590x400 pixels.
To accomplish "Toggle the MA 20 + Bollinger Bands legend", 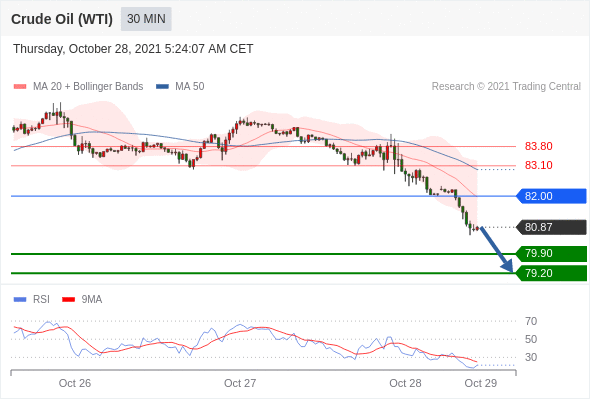I will click(x=88, y=87).
